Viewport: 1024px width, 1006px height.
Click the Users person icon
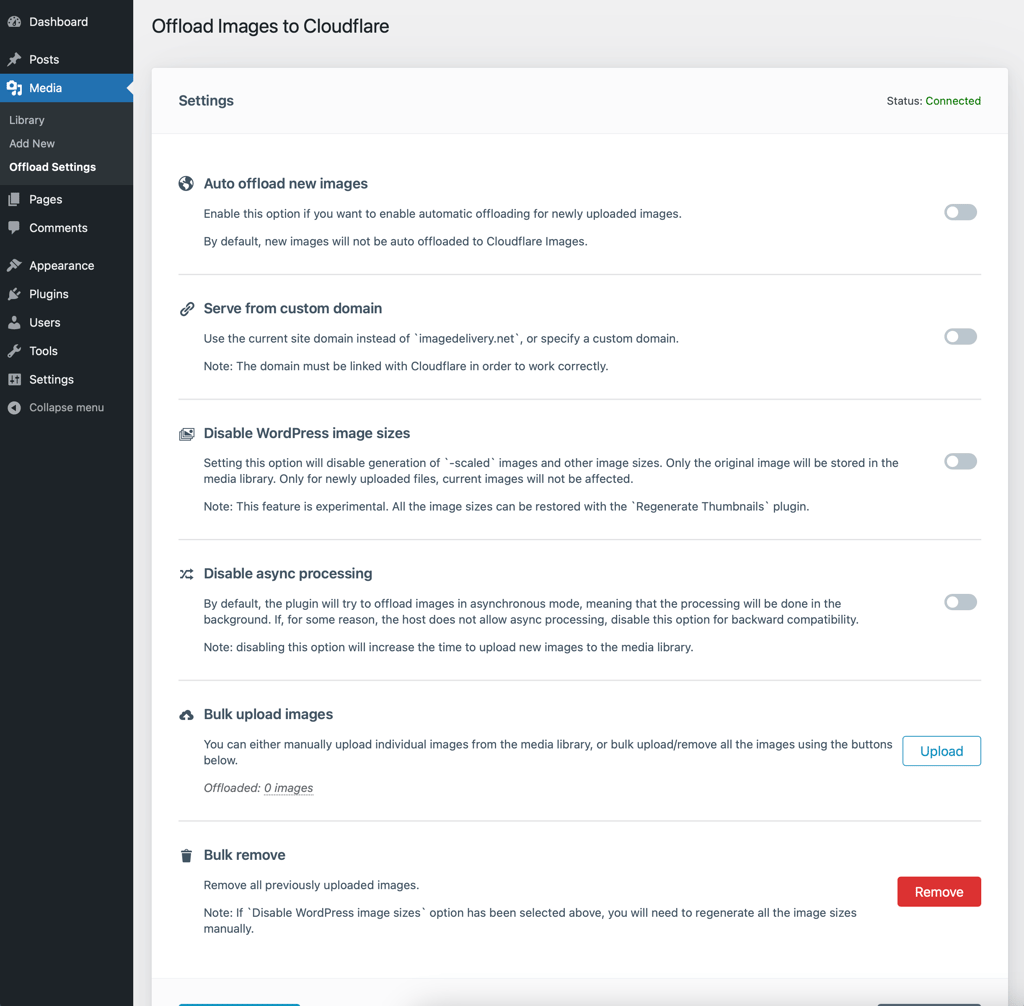pyautogui.click(x=14, y=323)
